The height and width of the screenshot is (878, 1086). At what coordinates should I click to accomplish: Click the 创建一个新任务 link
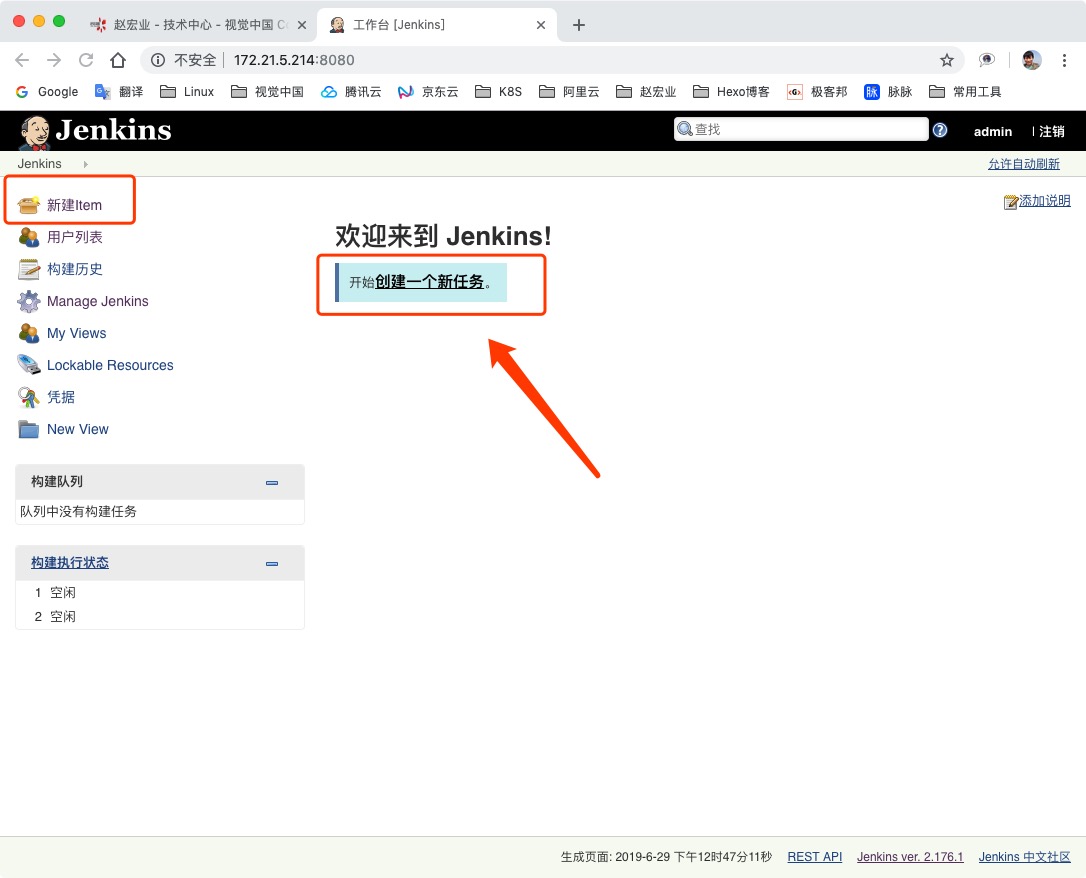429,282
